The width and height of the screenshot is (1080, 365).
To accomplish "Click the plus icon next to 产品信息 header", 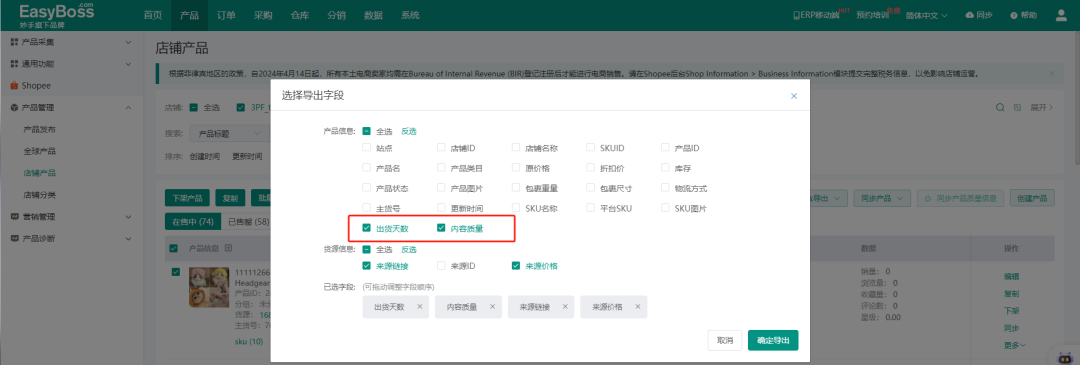I will pyautogui.click(x=229, y=248).
